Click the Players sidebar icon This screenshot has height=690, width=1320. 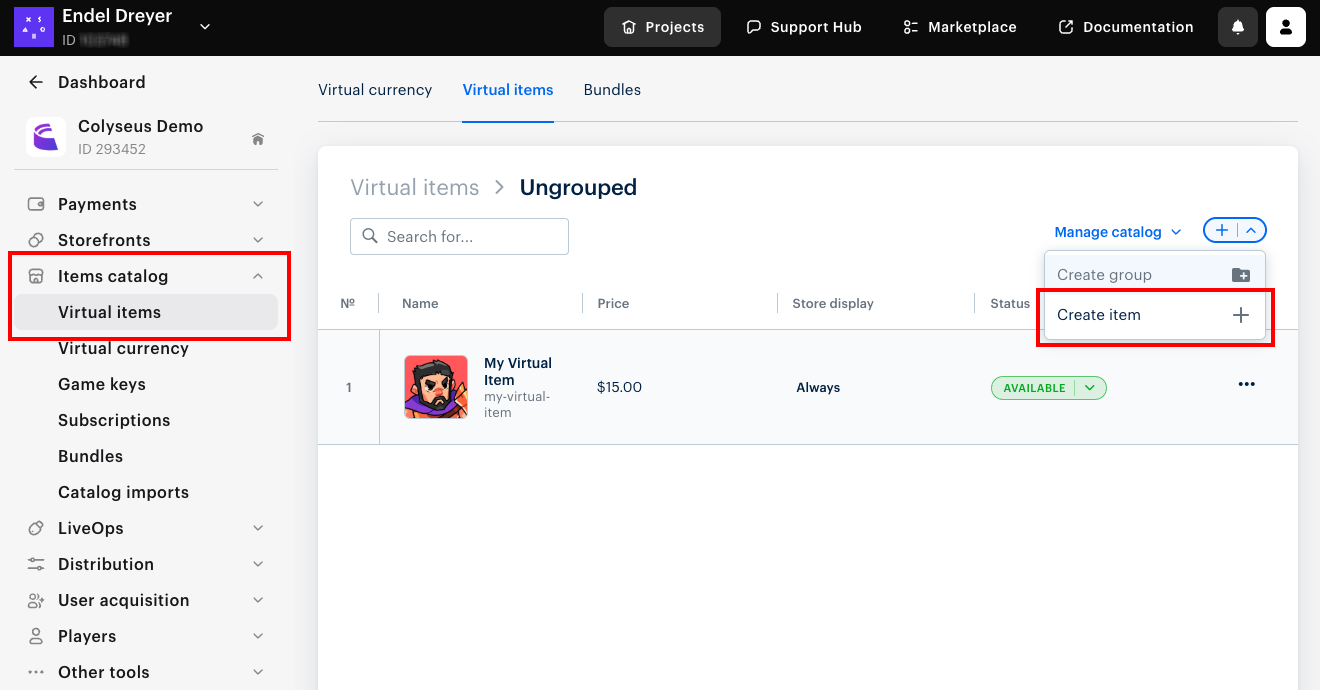35,636
